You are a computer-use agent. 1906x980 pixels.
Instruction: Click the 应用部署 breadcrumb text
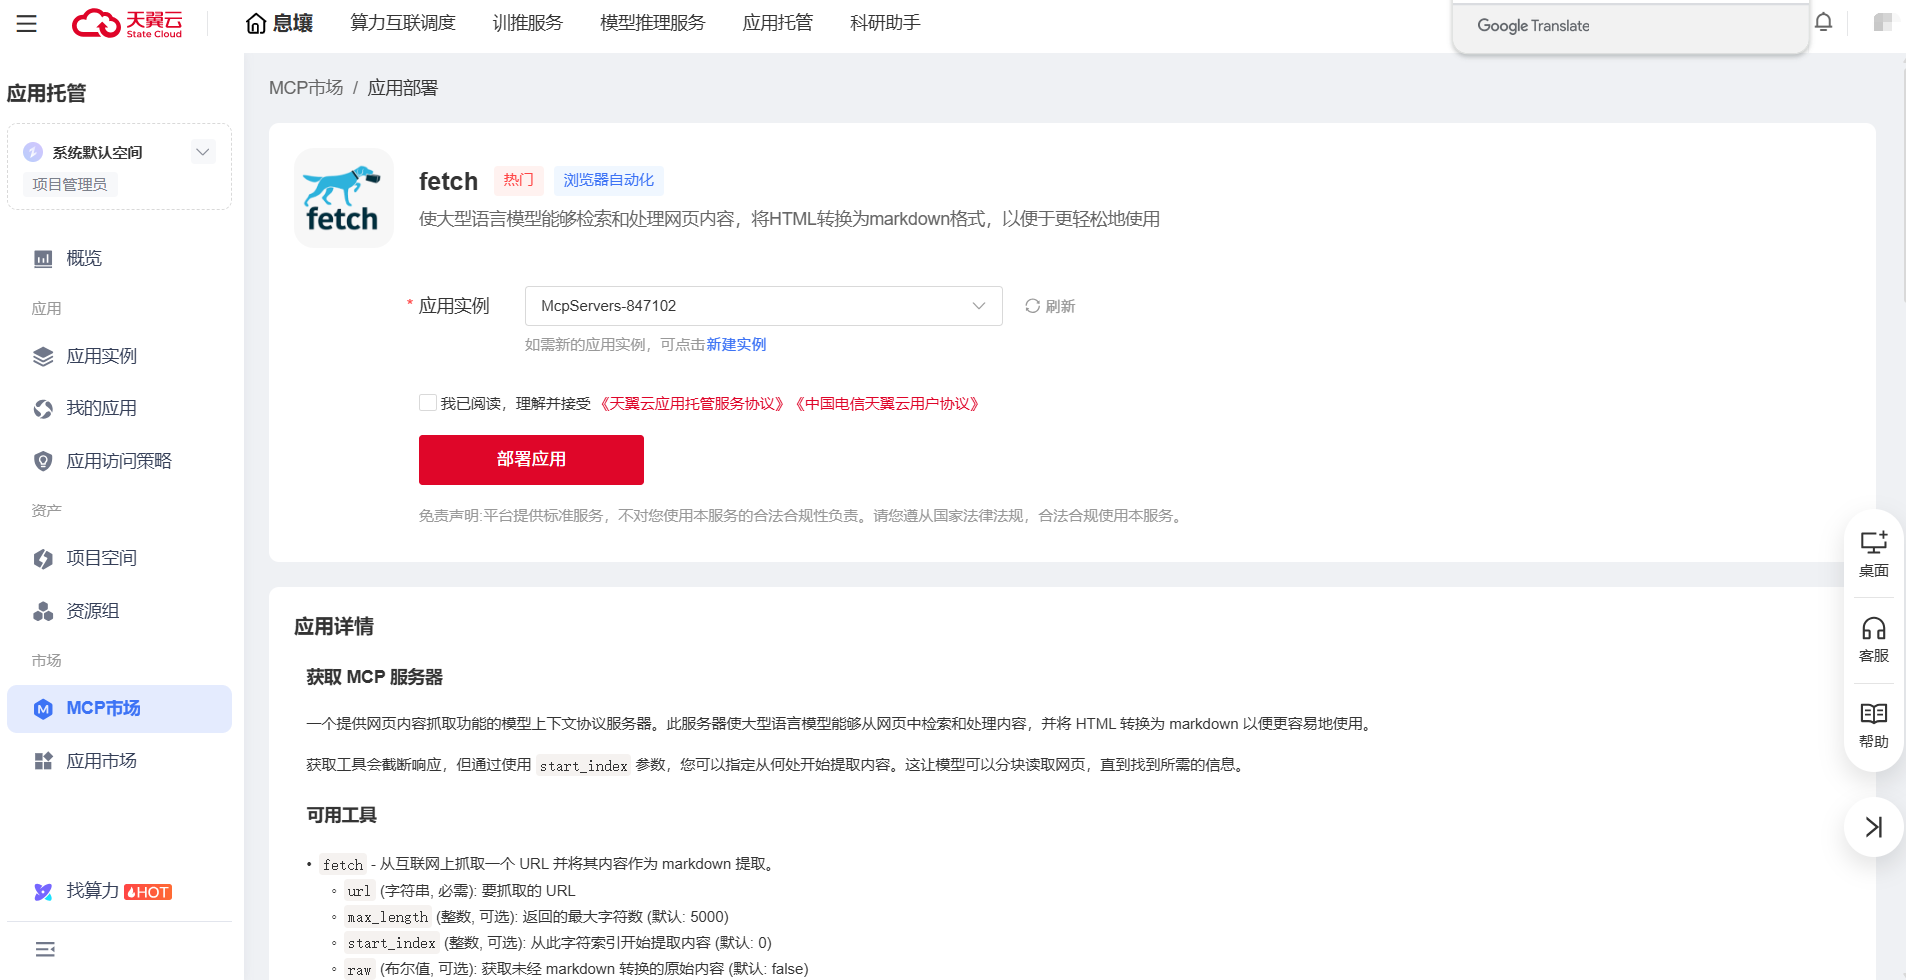pos(403,88)
